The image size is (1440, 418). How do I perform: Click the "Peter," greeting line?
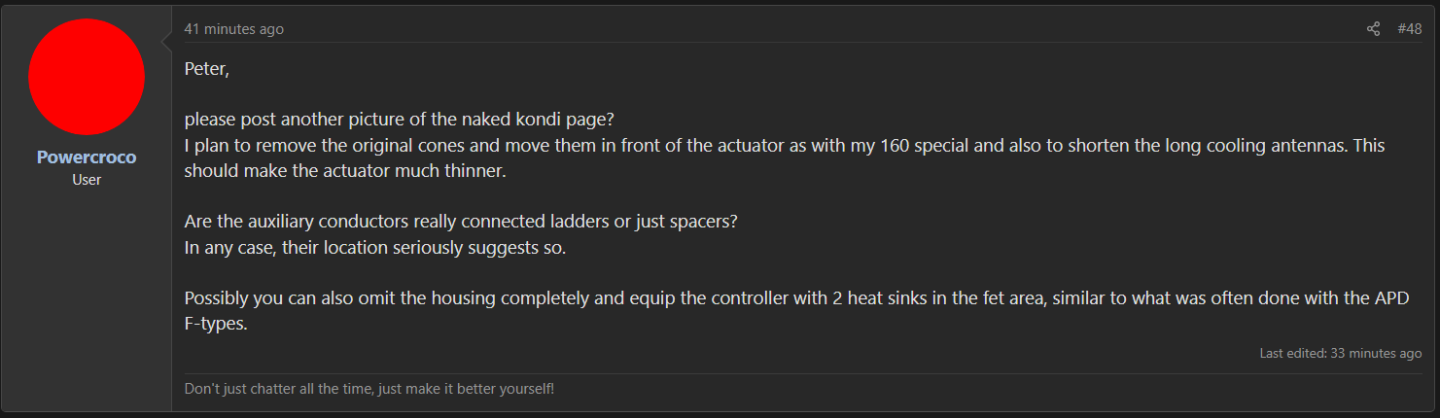tap(207, 69)
